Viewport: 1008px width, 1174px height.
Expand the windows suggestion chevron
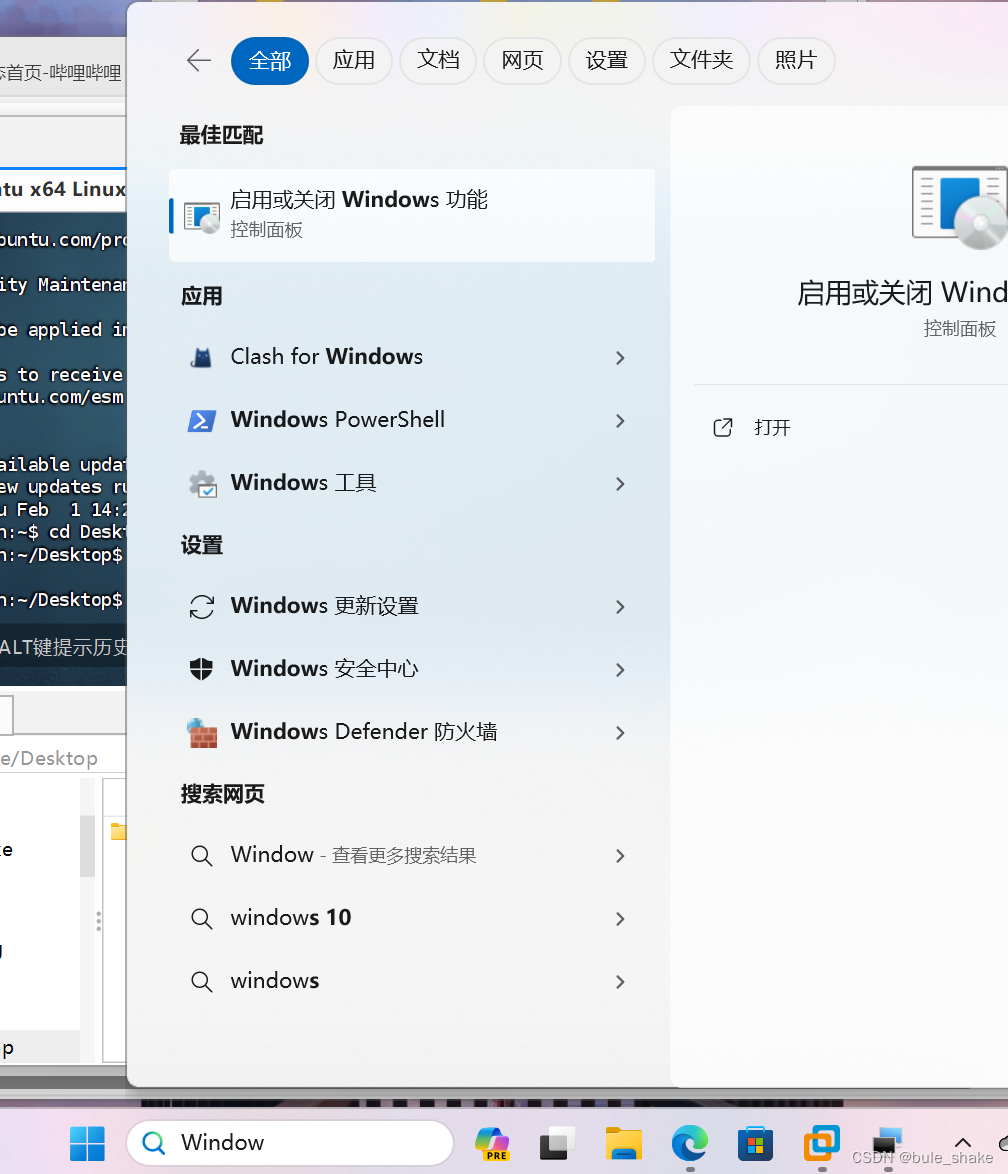coord(620,982)
